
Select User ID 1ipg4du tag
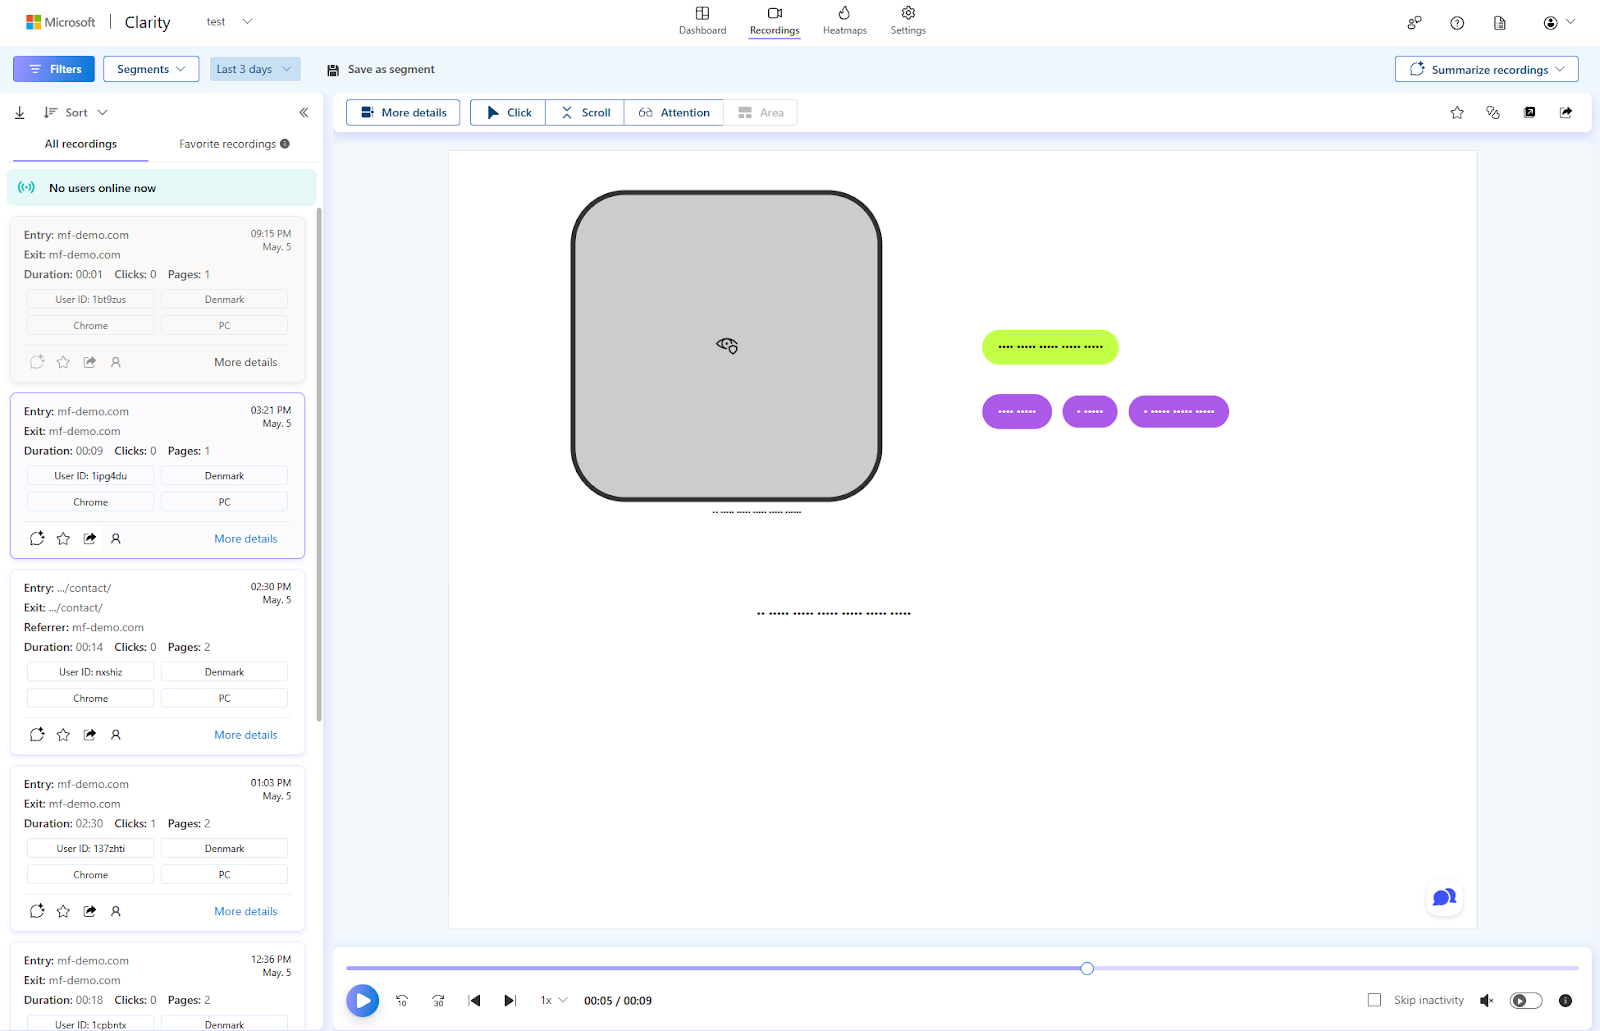point(91,476)
